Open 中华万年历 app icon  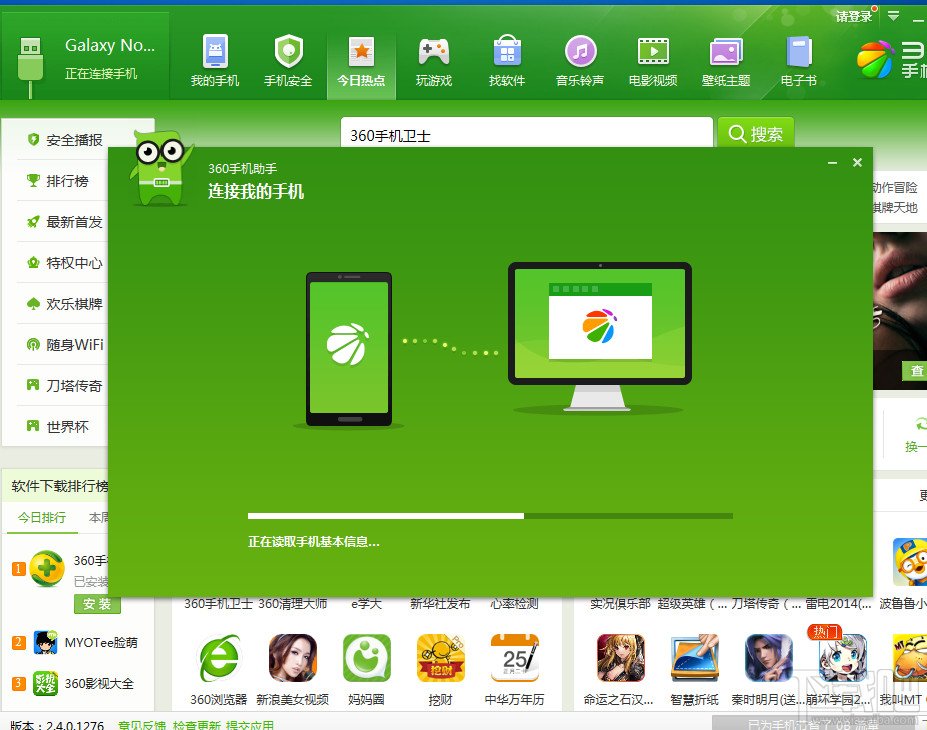514,658
